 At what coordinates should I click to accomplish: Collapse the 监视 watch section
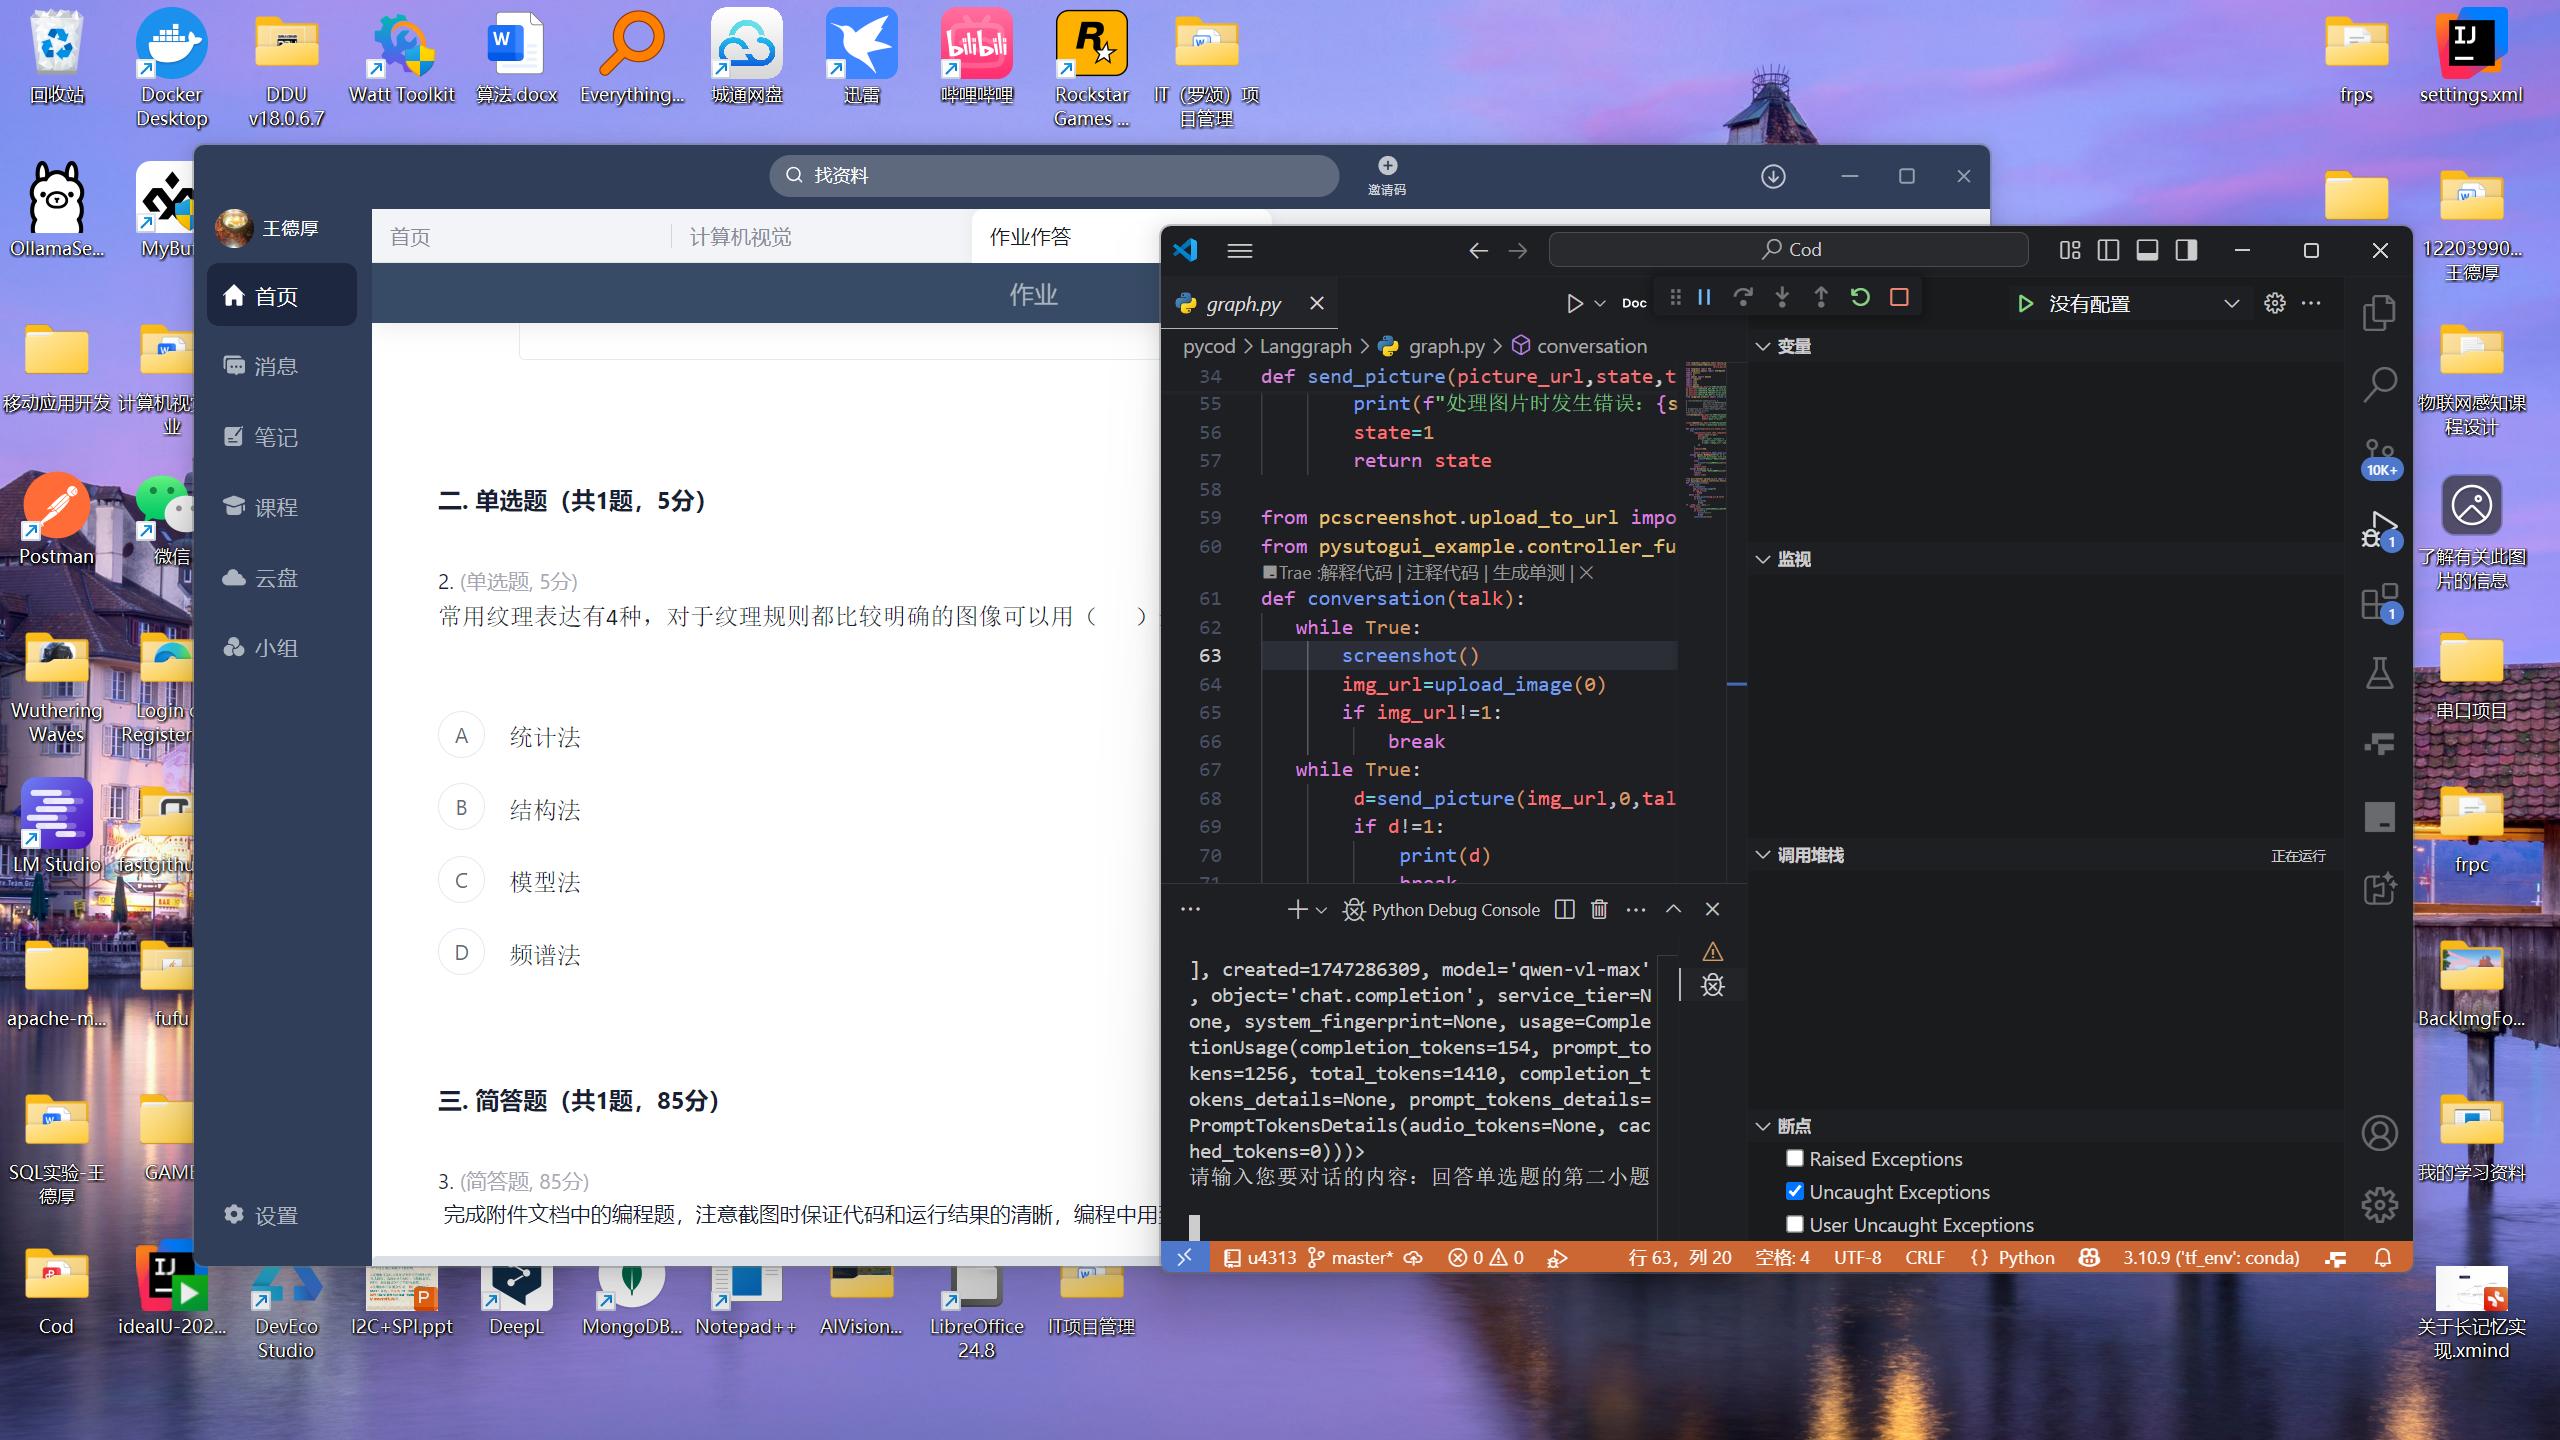(1762, 559)
